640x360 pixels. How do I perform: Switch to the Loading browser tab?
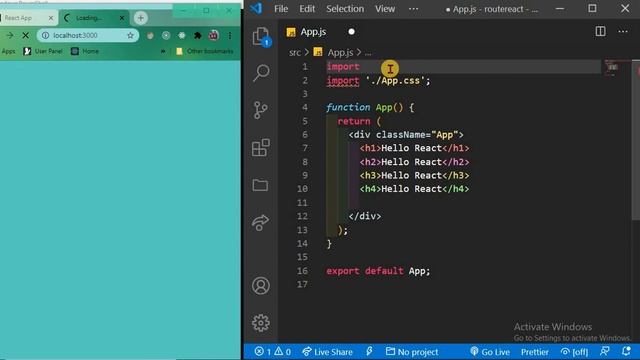94,18
